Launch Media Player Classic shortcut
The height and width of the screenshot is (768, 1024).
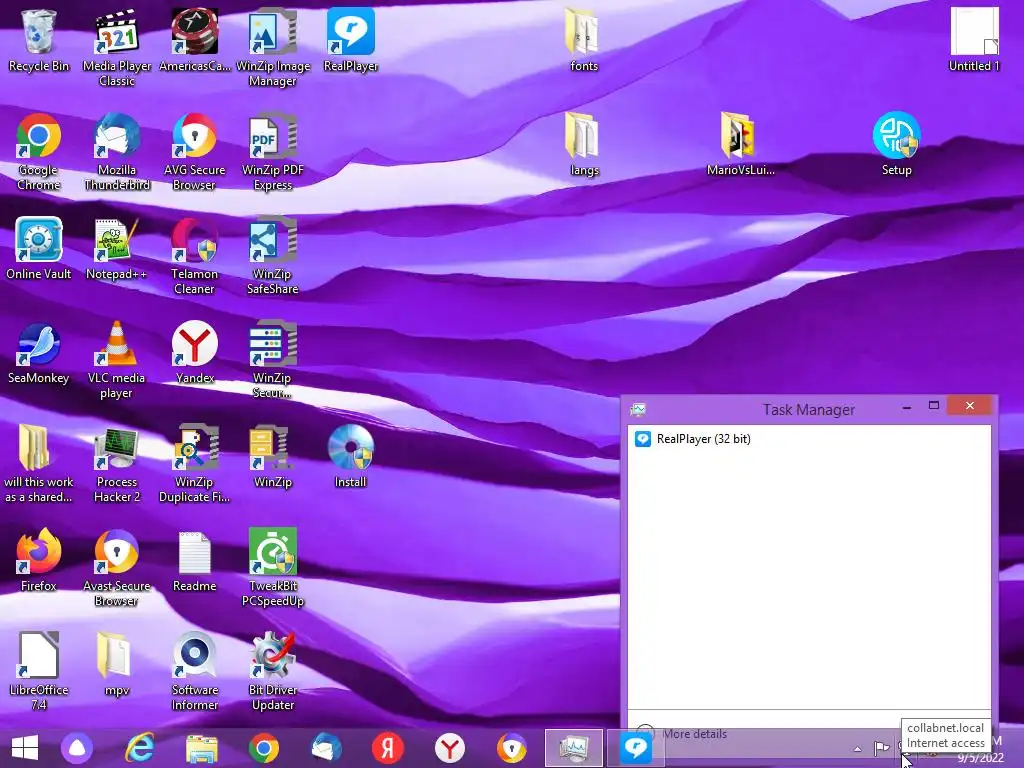117,47
